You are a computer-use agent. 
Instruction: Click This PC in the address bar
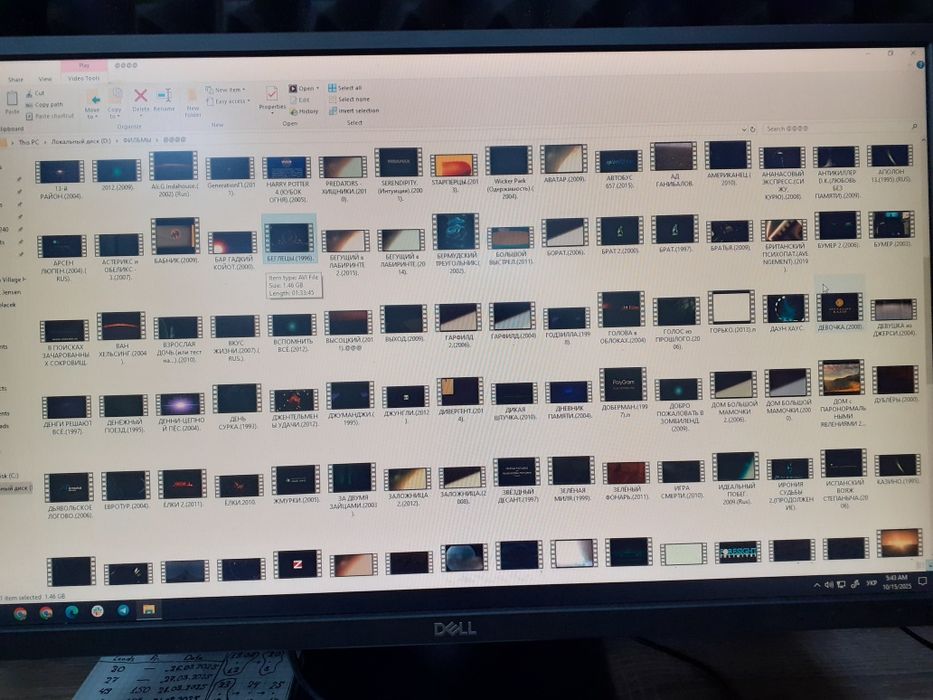point(29,142)
